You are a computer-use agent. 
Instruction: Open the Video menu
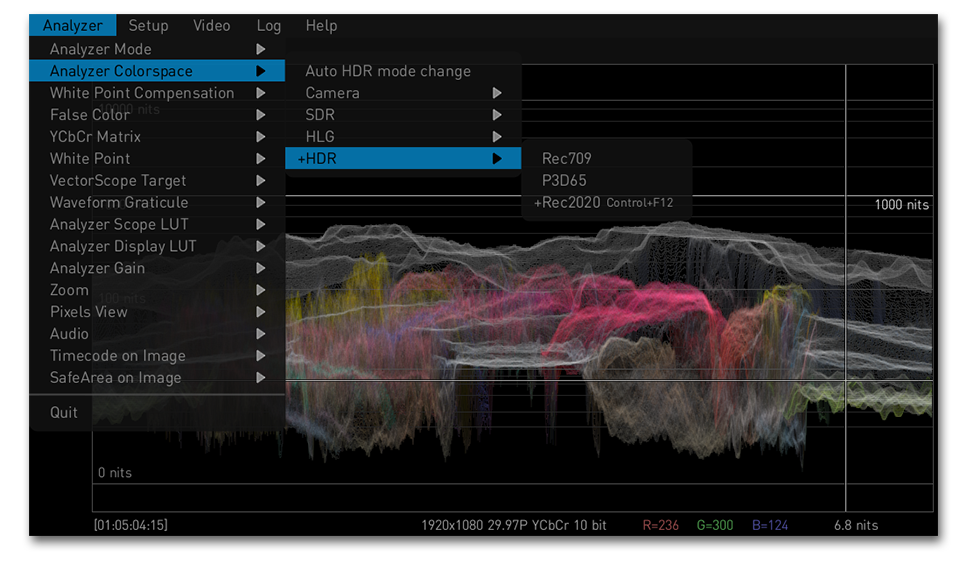click(x=211, y=26)
